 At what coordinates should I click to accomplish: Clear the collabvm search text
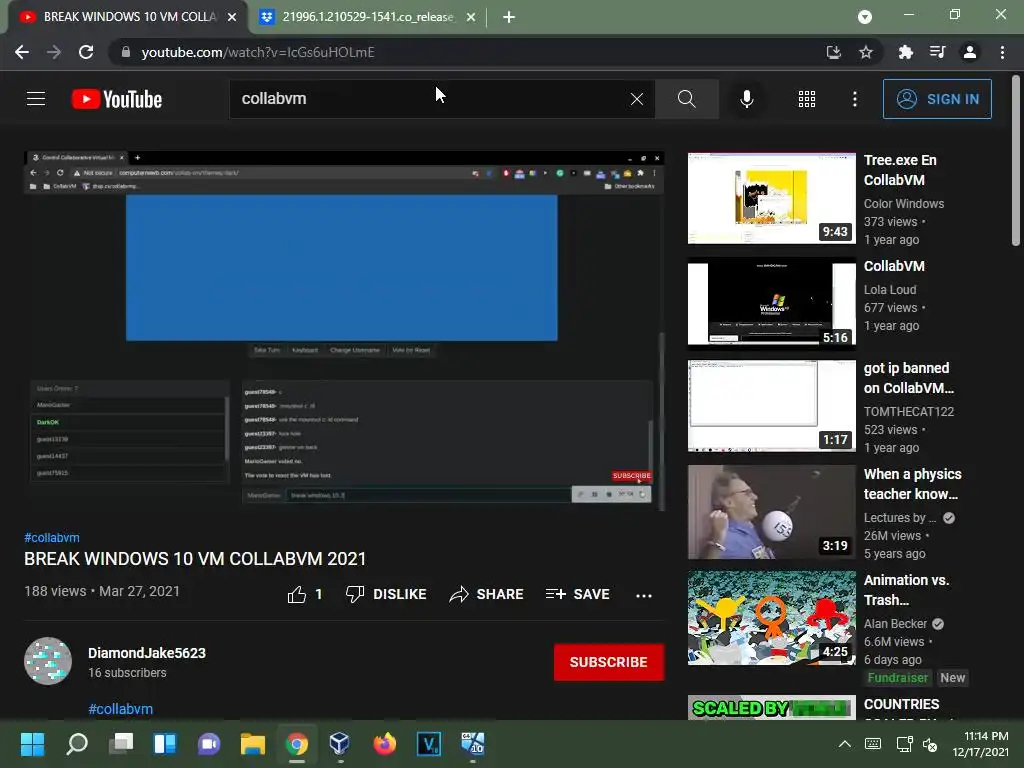[637, 99]
